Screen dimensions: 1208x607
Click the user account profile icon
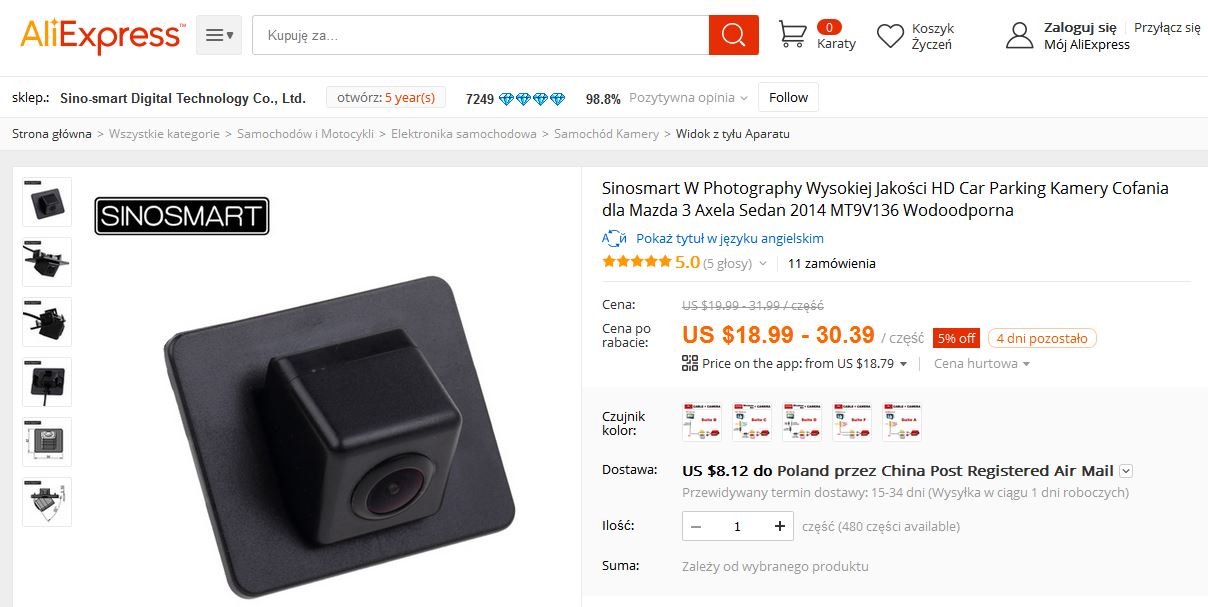1019,36
